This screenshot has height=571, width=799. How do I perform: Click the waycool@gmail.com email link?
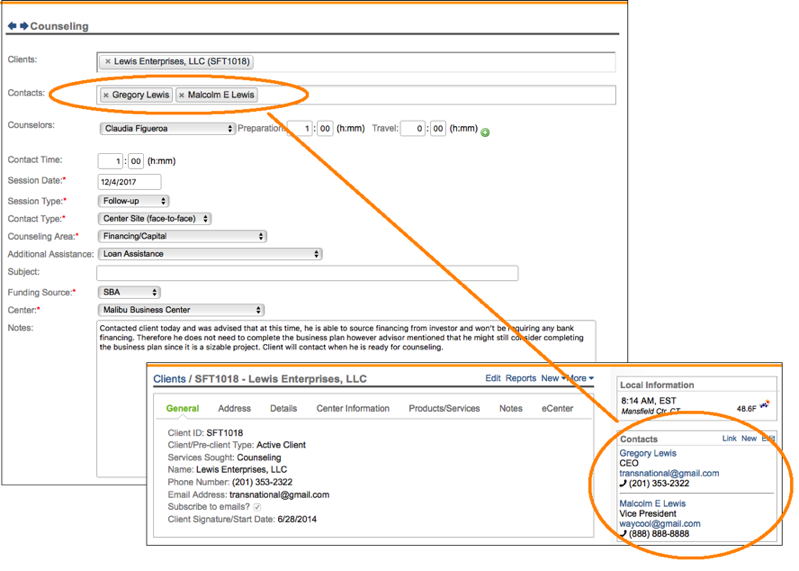tap(660, 523)
